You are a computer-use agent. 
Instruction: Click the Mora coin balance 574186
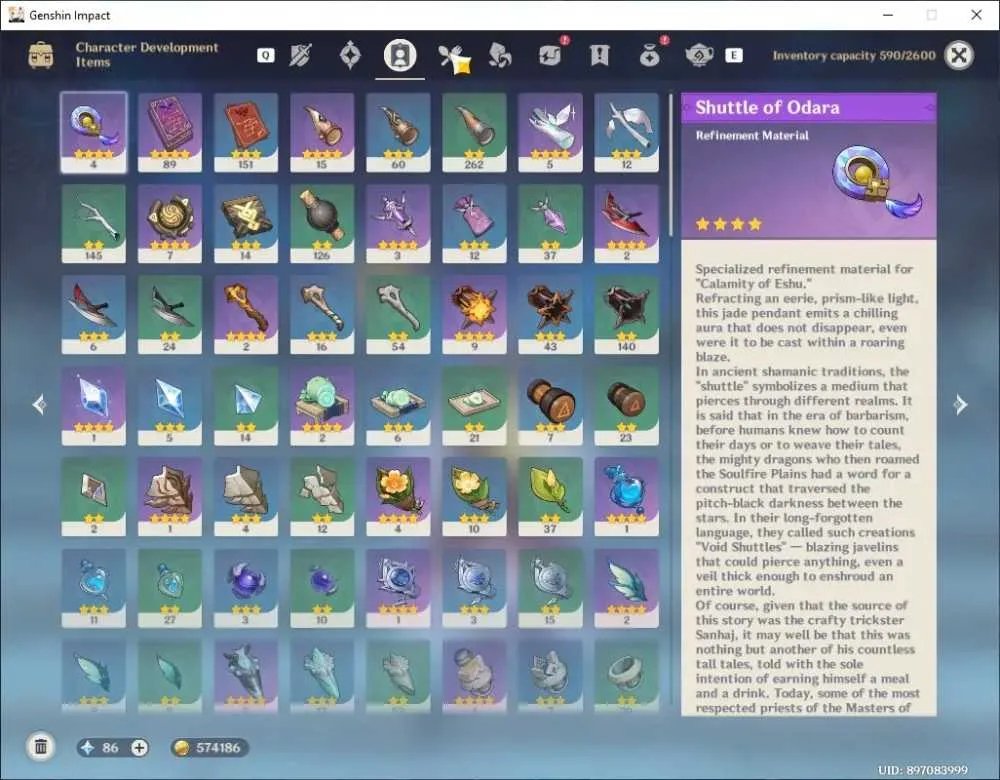pyautogui.click(x=210, y=747)
